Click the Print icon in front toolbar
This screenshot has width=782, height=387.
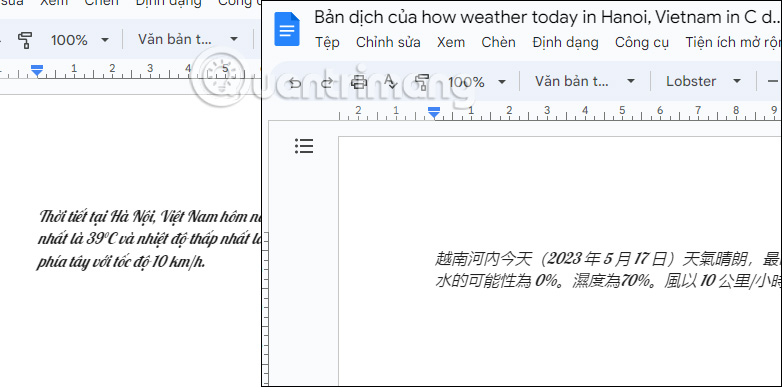358,82
